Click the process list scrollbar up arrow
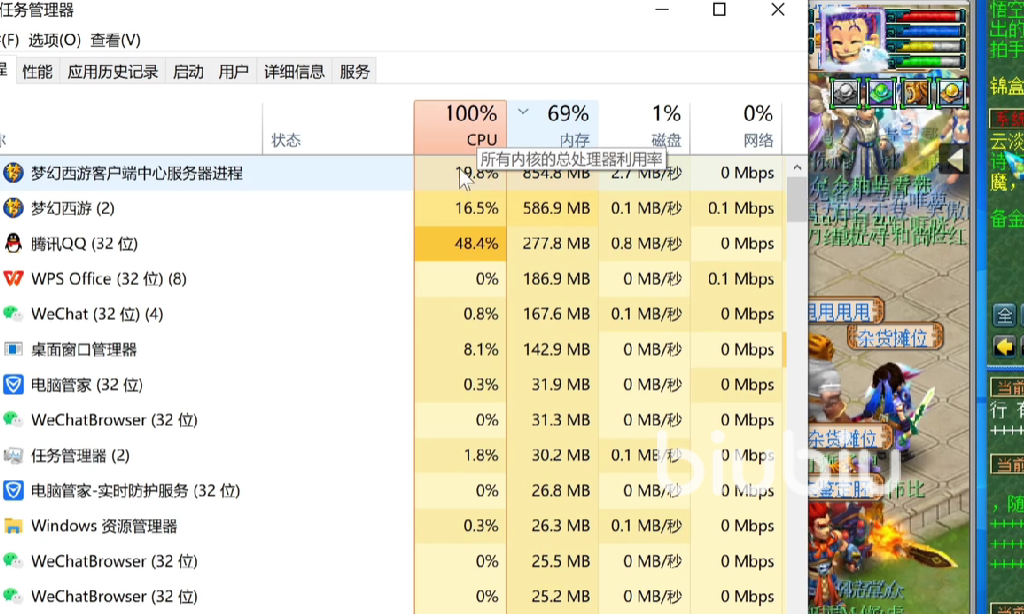 (797, 168)
